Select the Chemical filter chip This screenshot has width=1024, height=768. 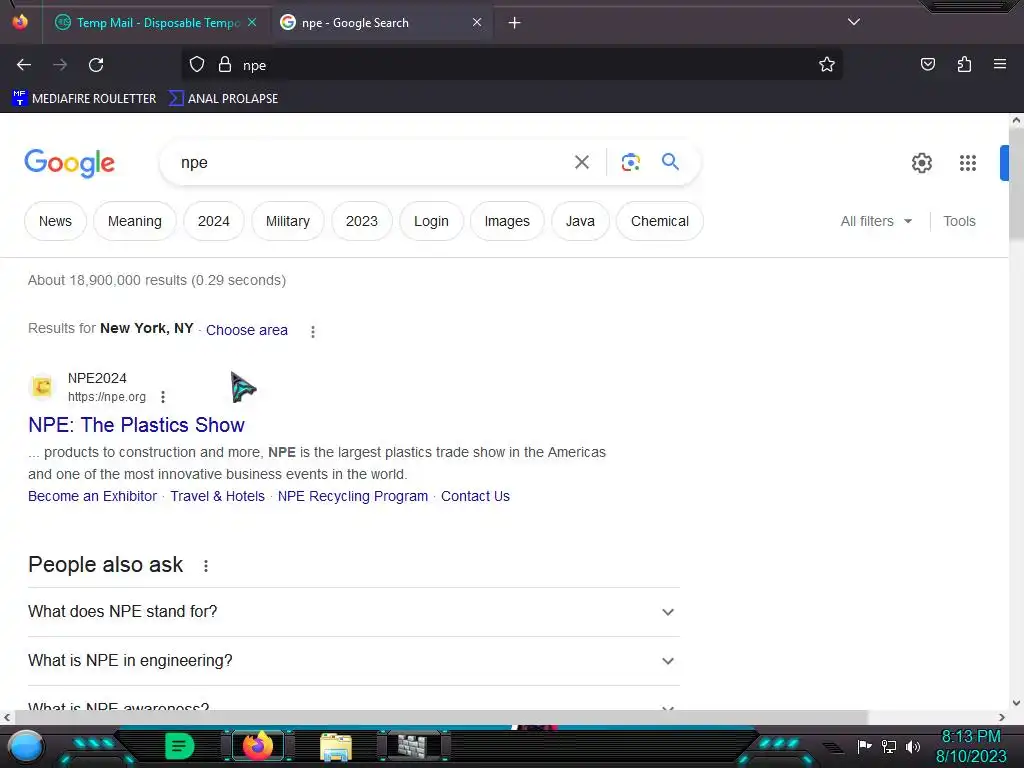[x=660, y=221]
